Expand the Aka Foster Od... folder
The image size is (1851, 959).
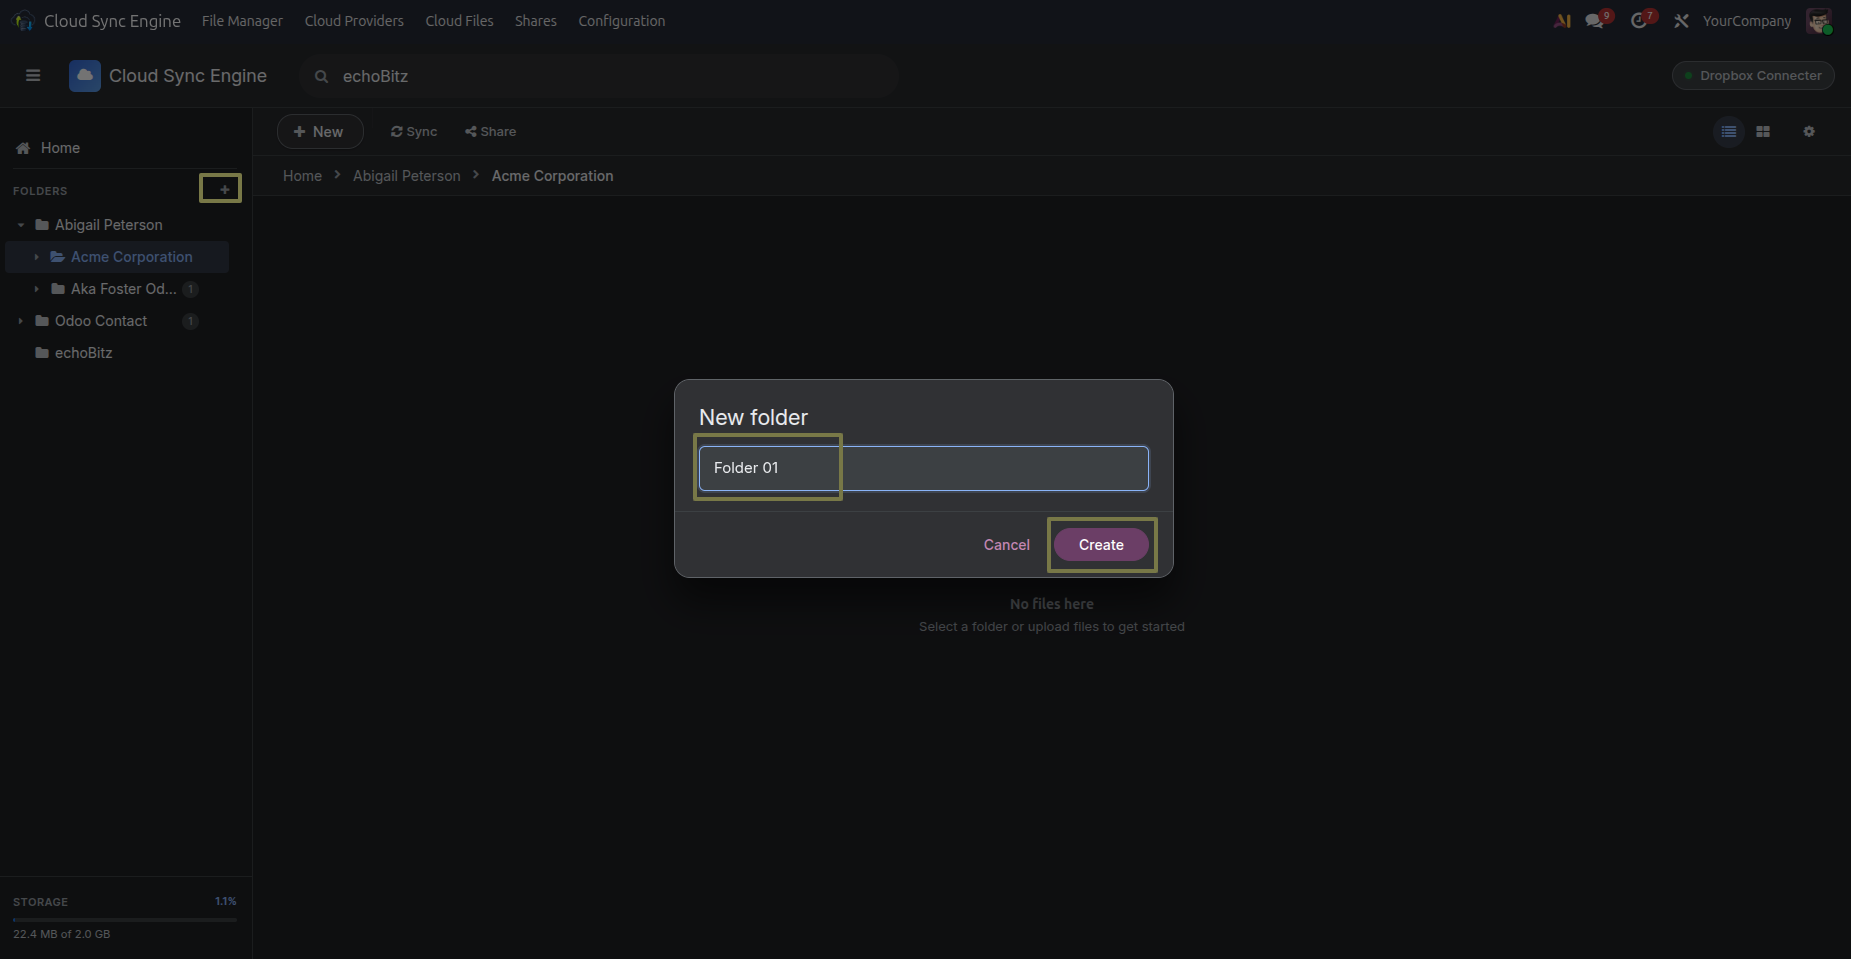click(x=37, y=289)
